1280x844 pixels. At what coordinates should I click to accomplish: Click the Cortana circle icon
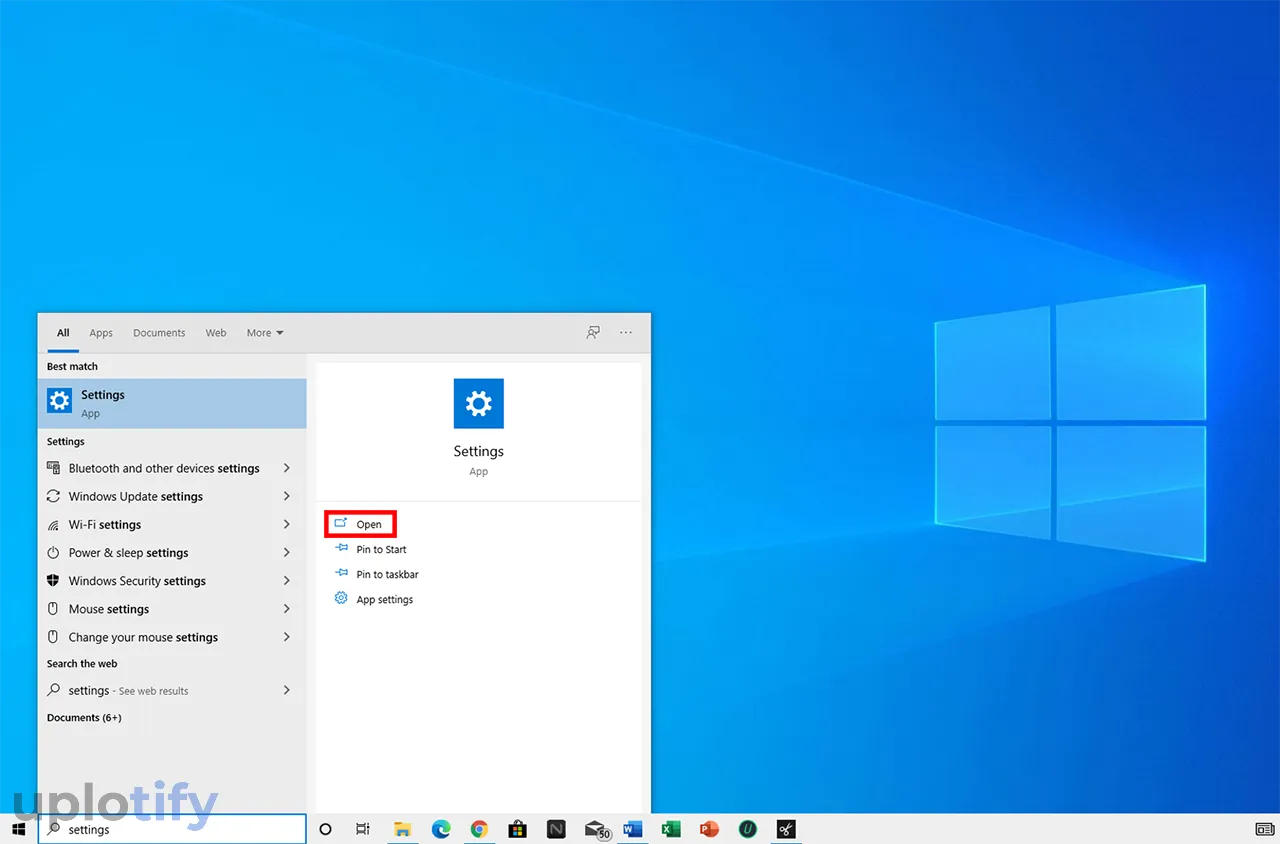coord(325,829)
